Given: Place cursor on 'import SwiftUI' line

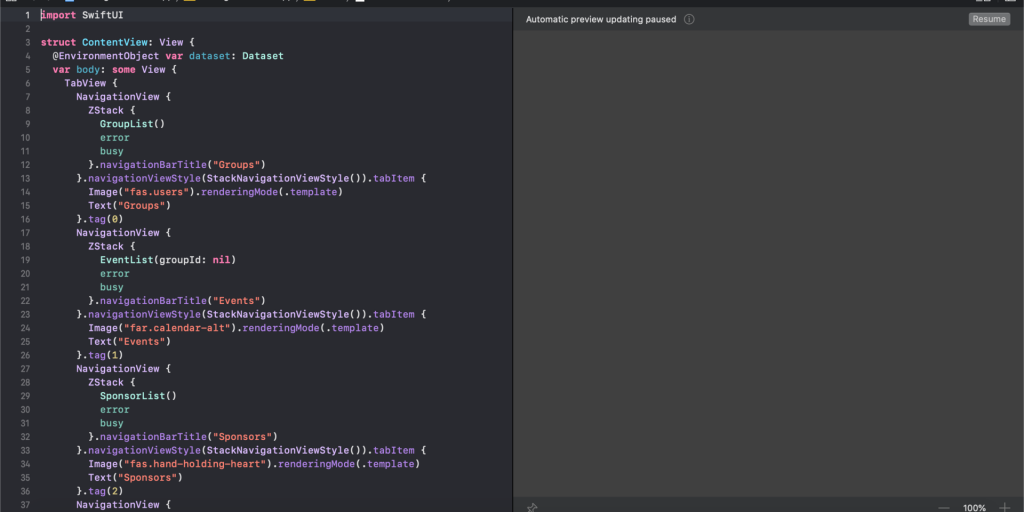Looking at the screenshot, I should [x=82, y=15].
